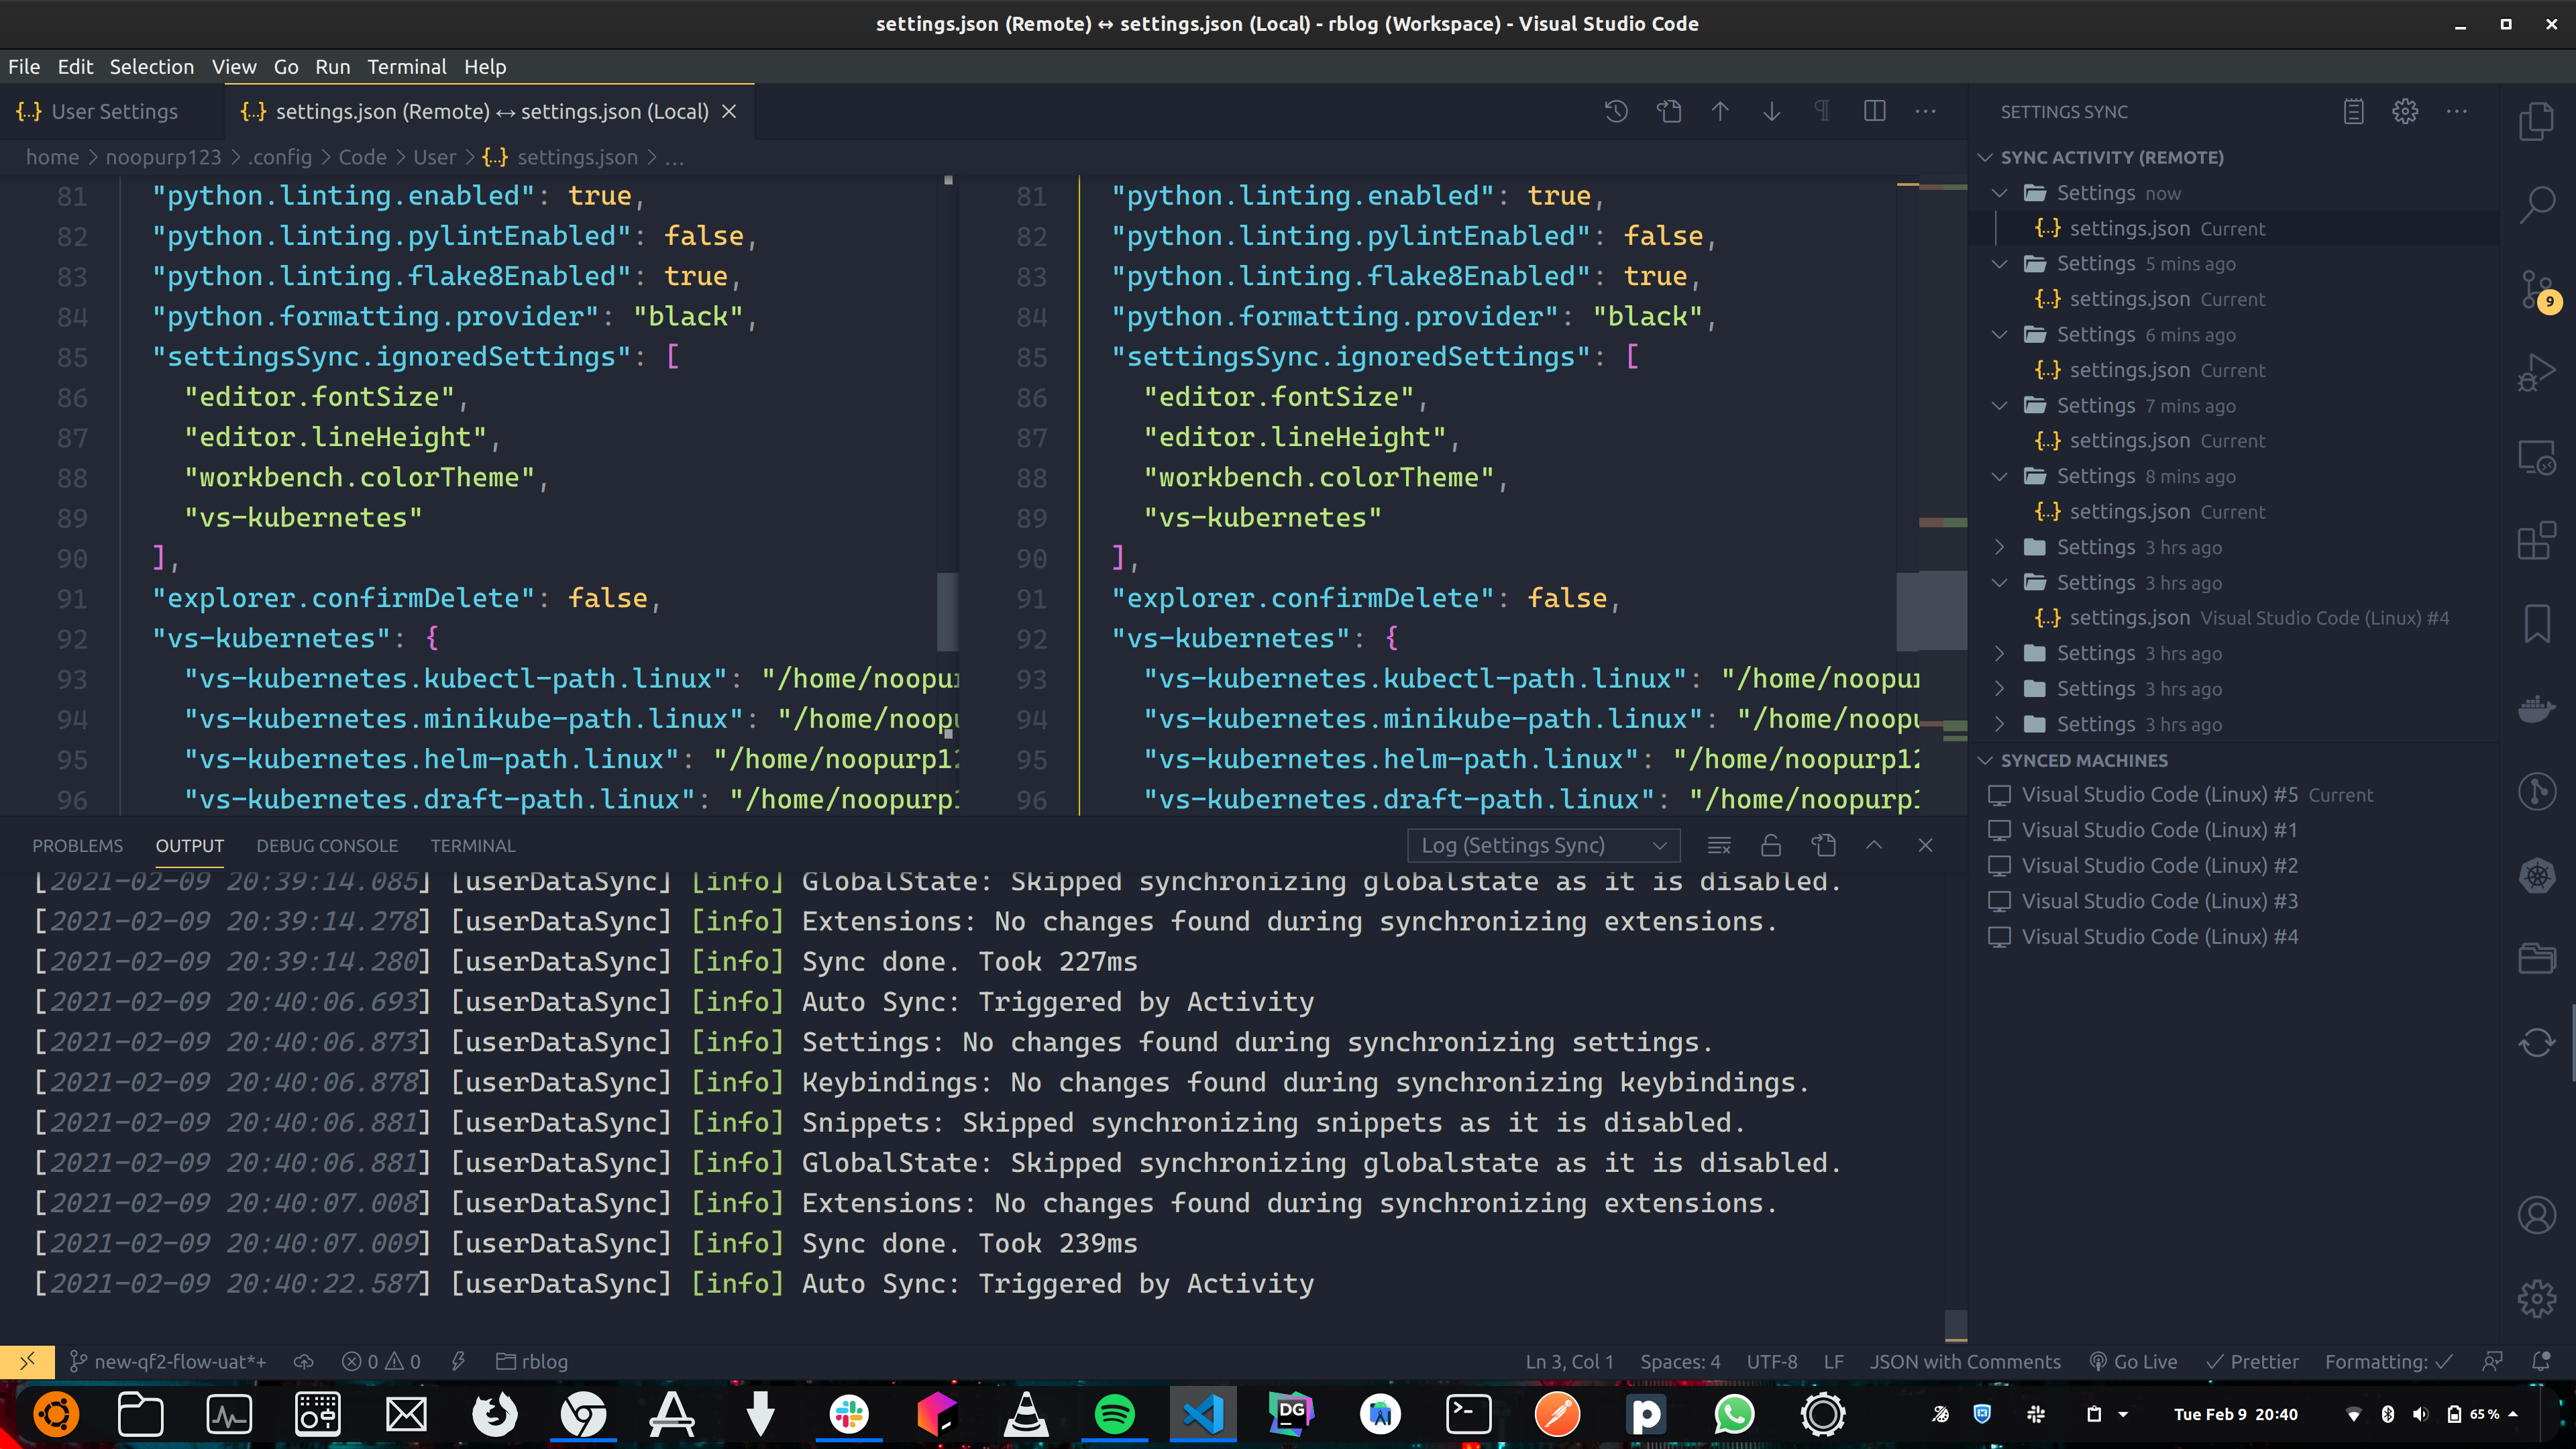Screen dimensions: 2576x1449
Task: Clear the output panel log
Action: (x=1719, y=846)
